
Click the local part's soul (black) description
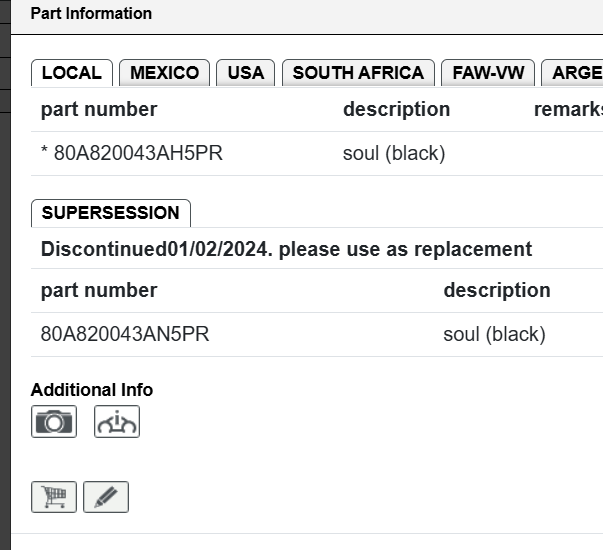click(394, 154)
